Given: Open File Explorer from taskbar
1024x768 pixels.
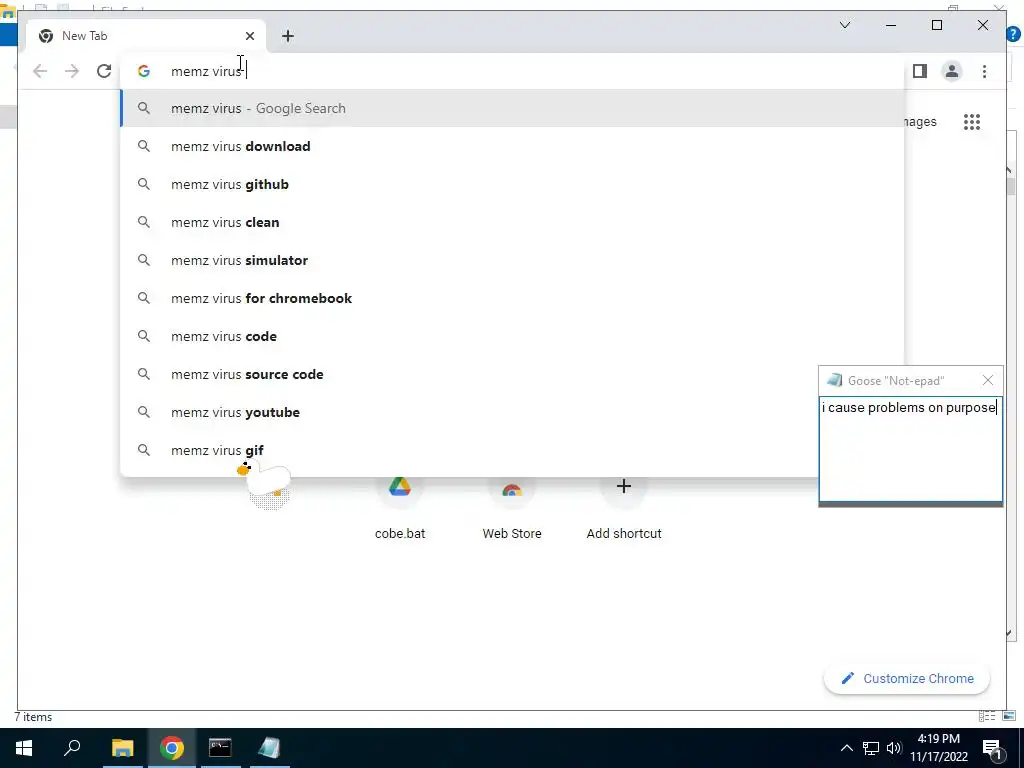Looking at the screenshot, I should [122, 748].
